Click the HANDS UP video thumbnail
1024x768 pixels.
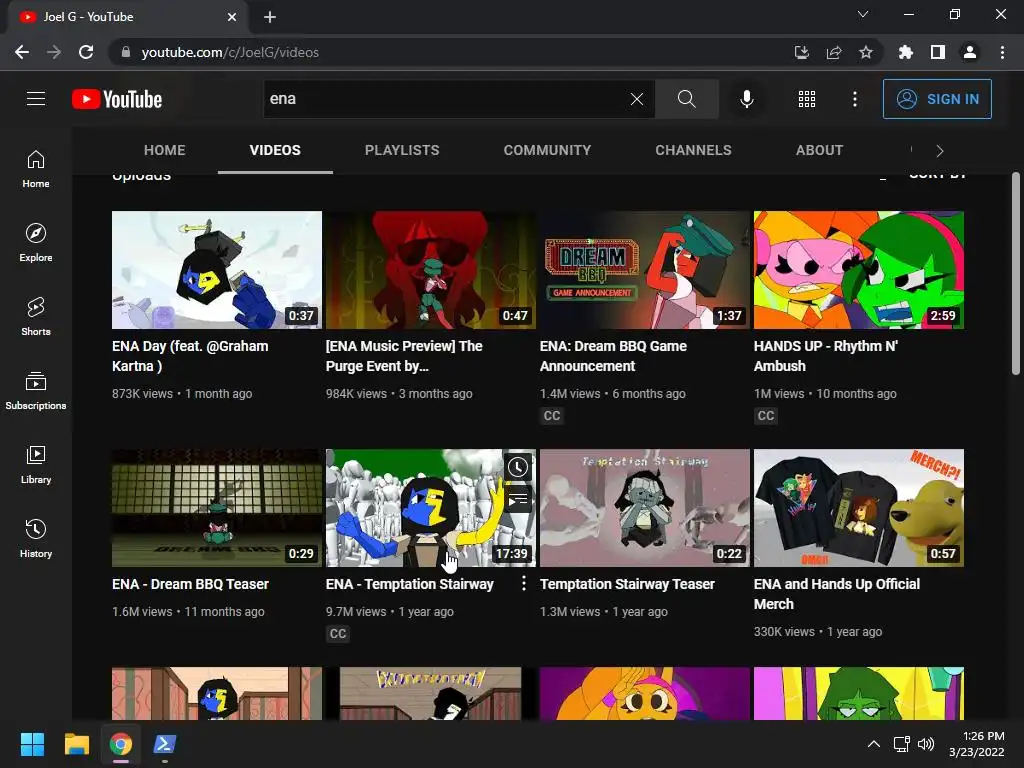(859, 270)
